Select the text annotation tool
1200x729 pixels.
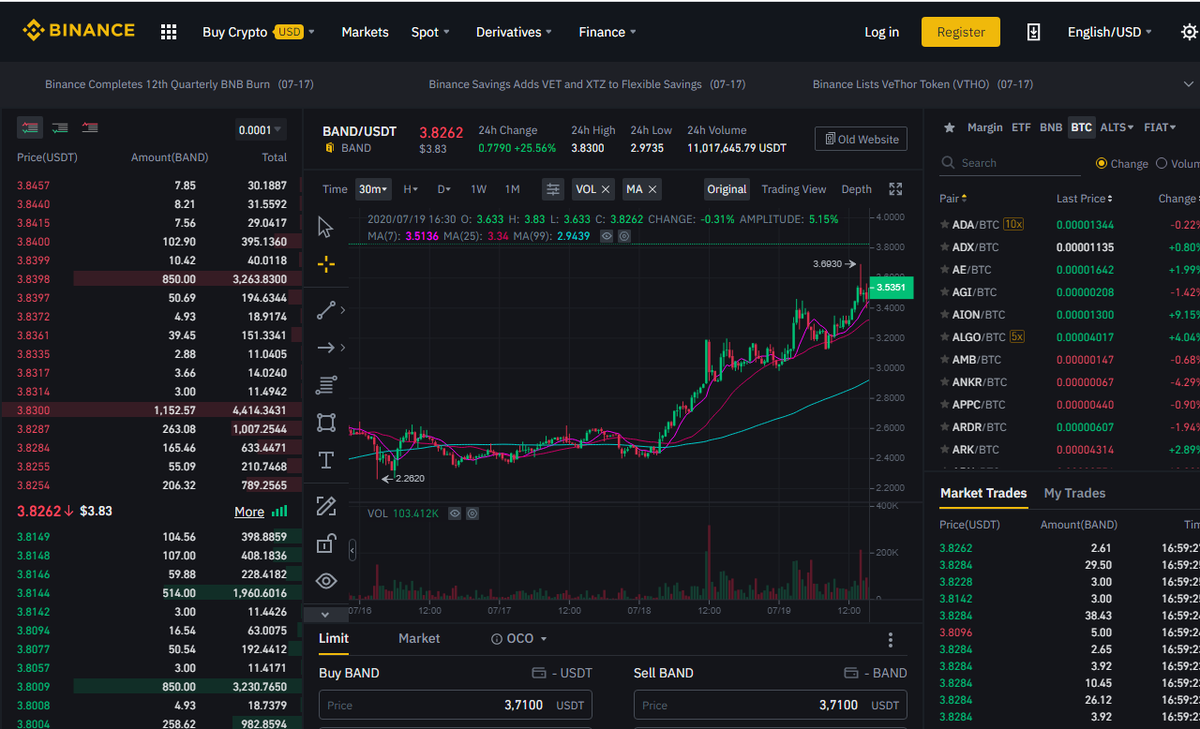pyautogui.click(x=326, y=460)
